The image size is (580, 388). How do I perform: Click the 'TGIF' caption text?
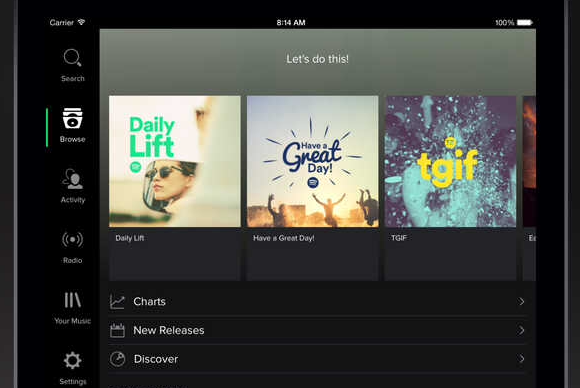click(x=399, y=238)
